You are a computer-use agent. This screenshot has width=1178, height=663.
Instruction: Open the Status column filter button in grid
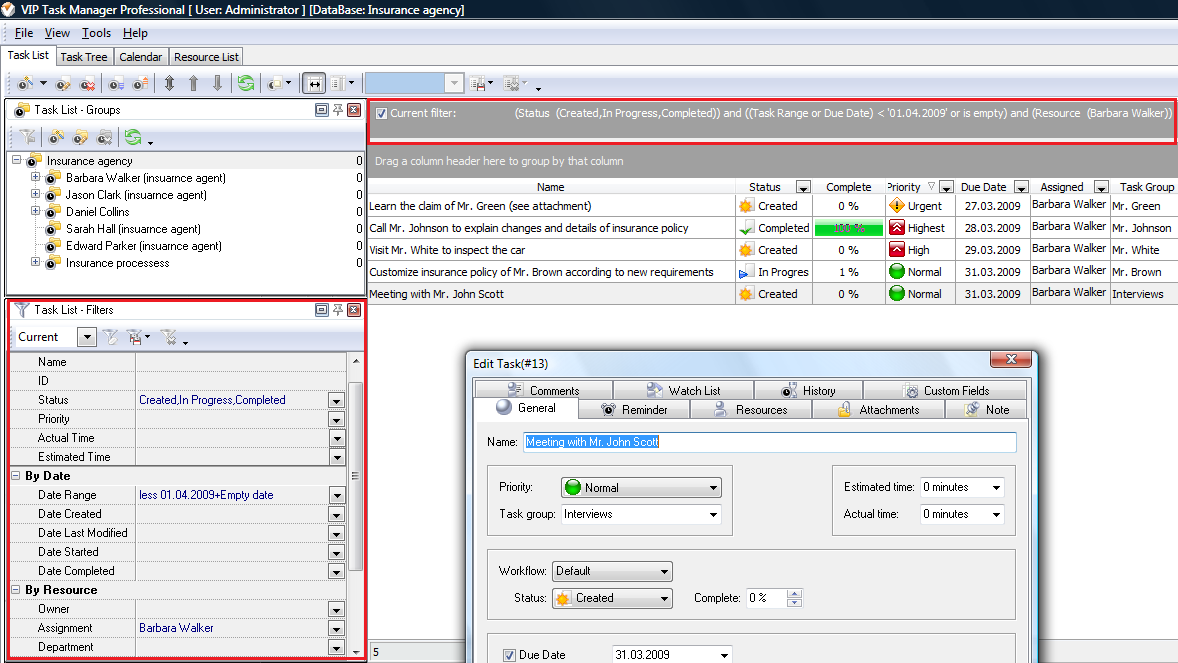click(x=803, y=187)
